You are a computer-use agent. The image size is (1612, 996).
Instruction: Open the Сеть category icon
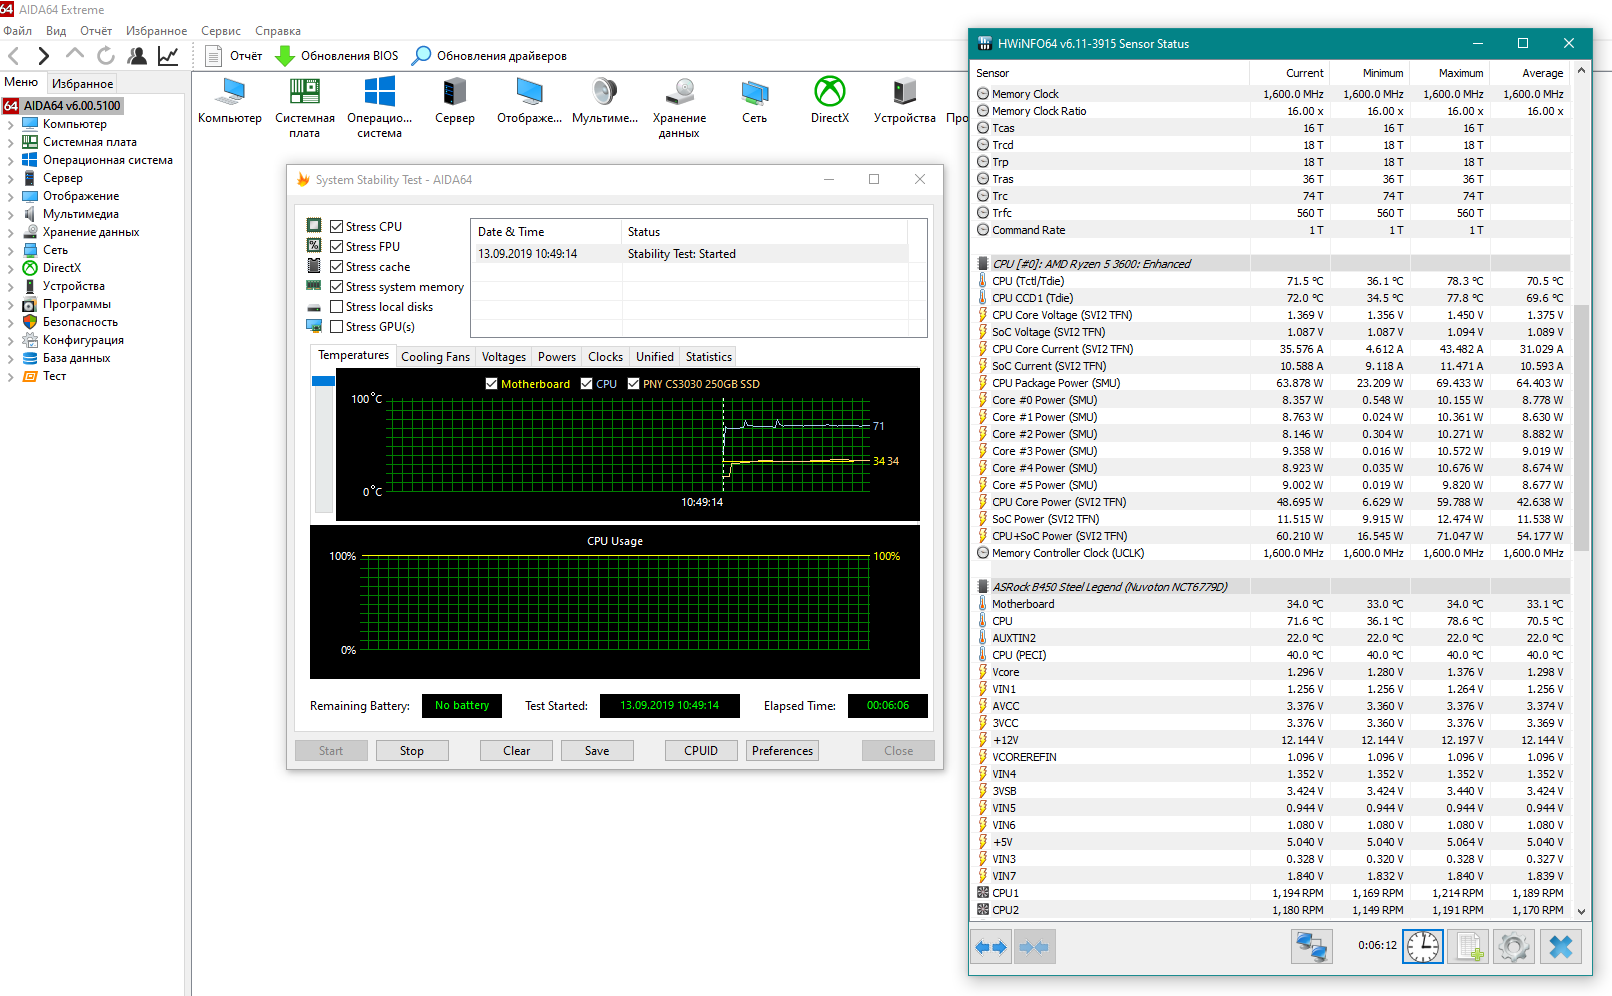tap(755, 101)
